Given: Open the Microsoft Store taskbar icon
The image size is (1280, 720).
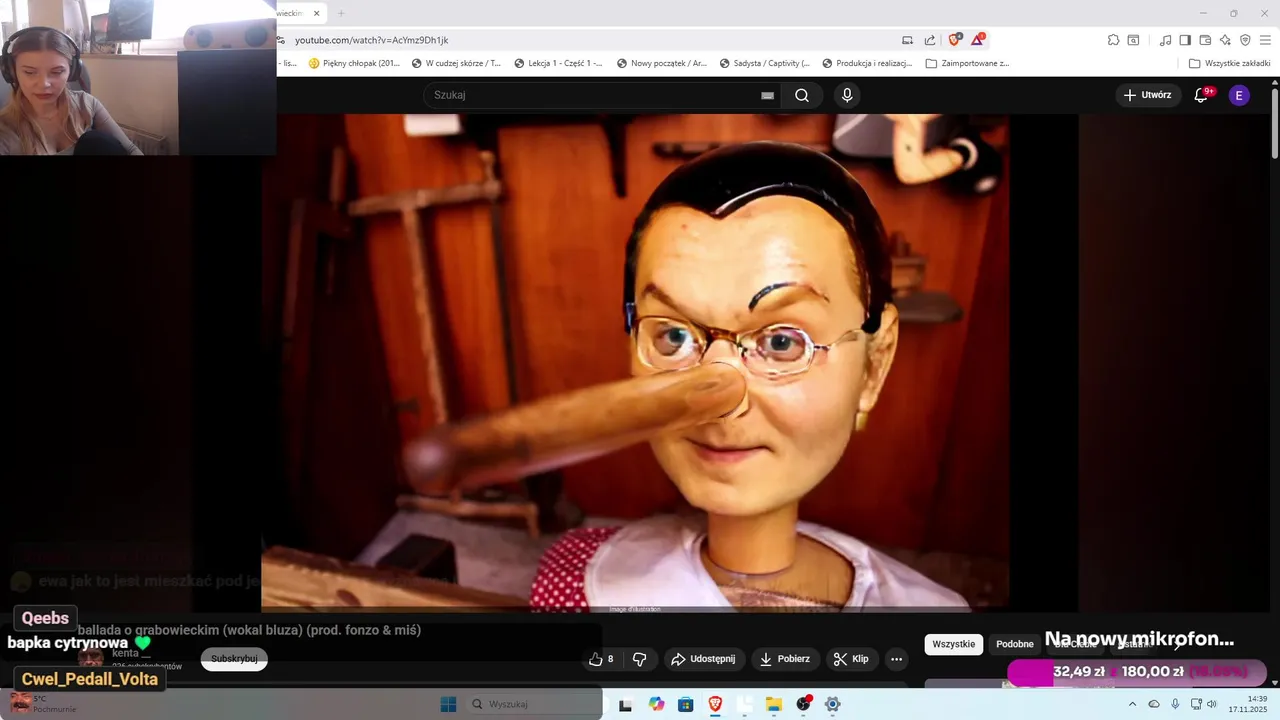Looking at the screenshot, I should [x=686, y=704].
